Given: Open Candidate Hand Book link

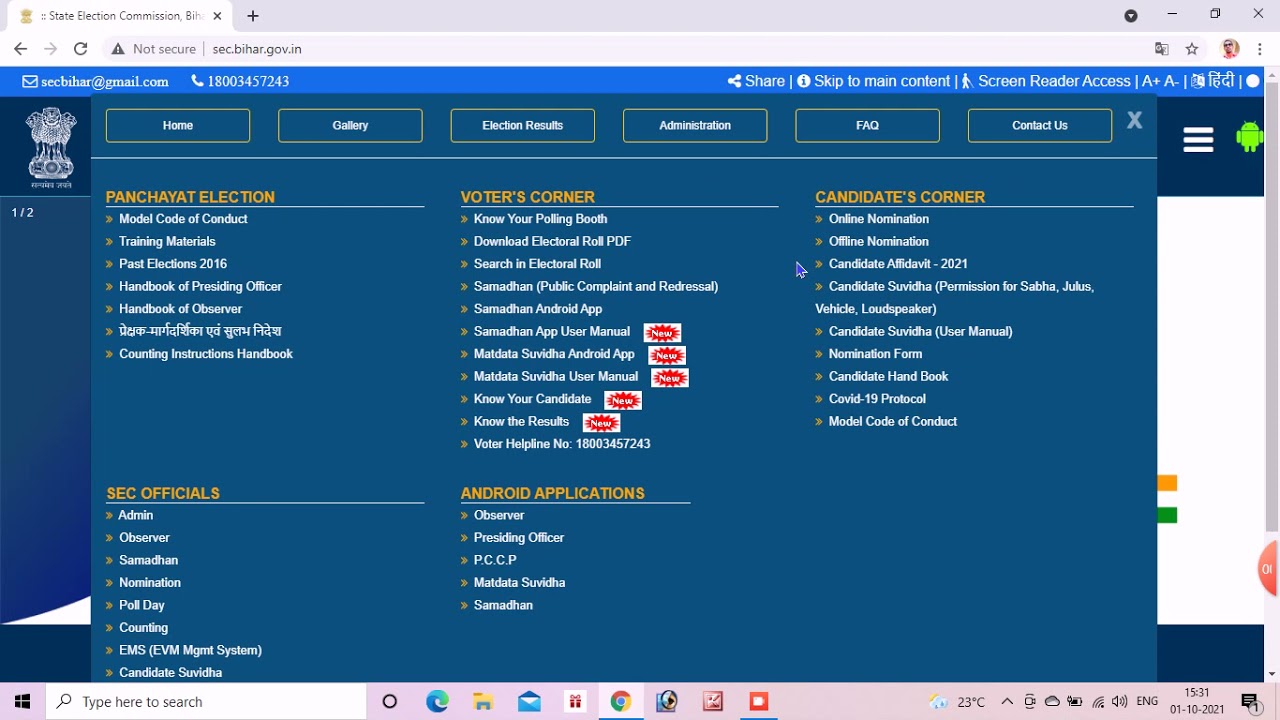Looking at the screenshot, I should 888,376.
